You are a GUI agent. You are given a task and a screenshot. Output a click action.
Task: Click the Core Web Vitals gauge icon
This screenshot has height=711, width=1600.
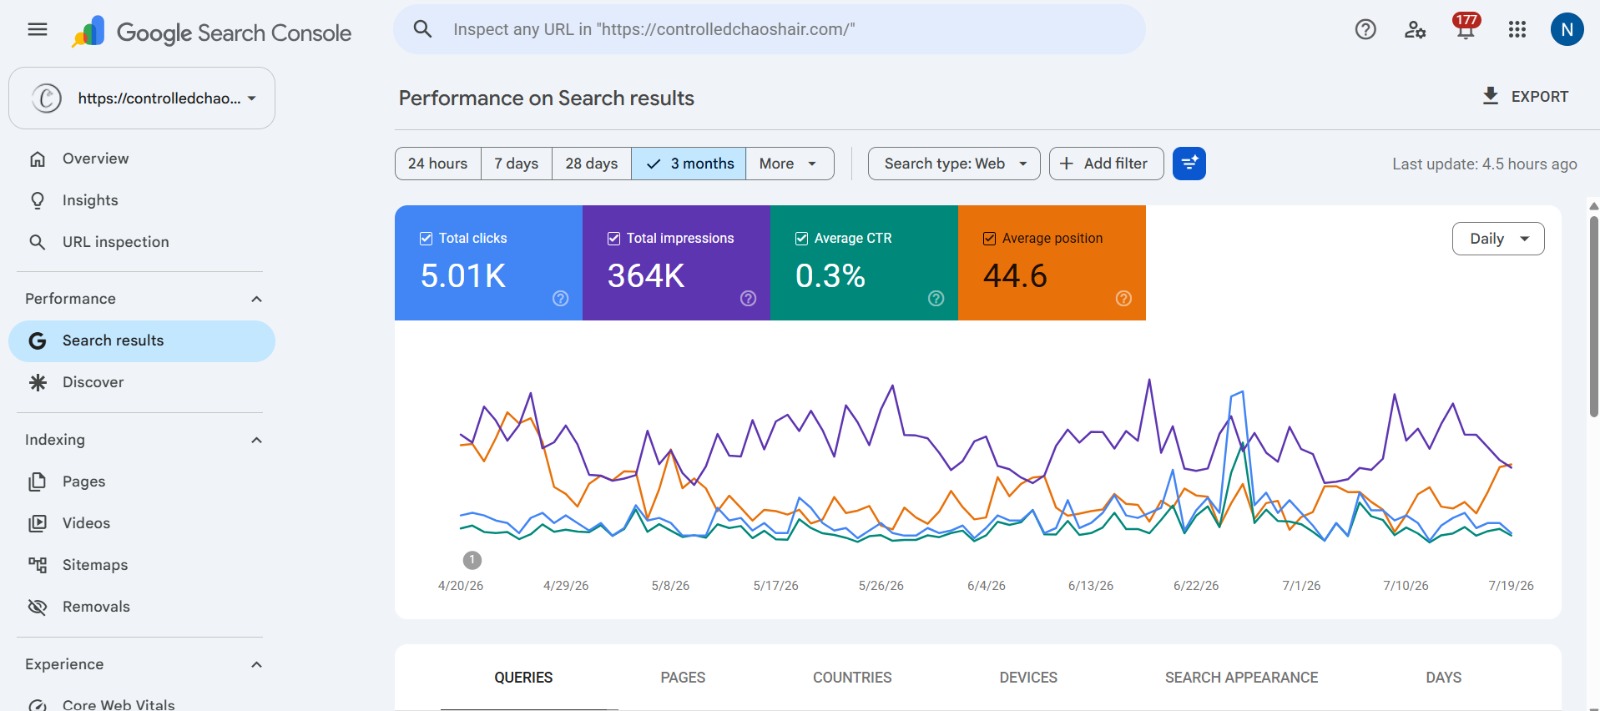click(x=38, y=704)
